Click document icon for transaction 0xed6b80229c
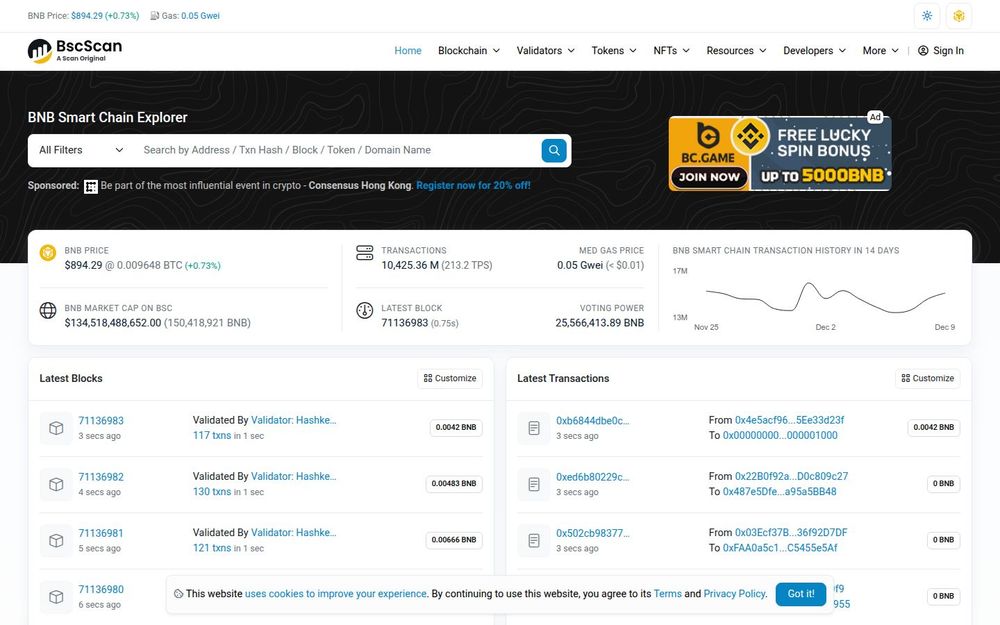This screenshot has width=1000, height=625. click(534, 484)
